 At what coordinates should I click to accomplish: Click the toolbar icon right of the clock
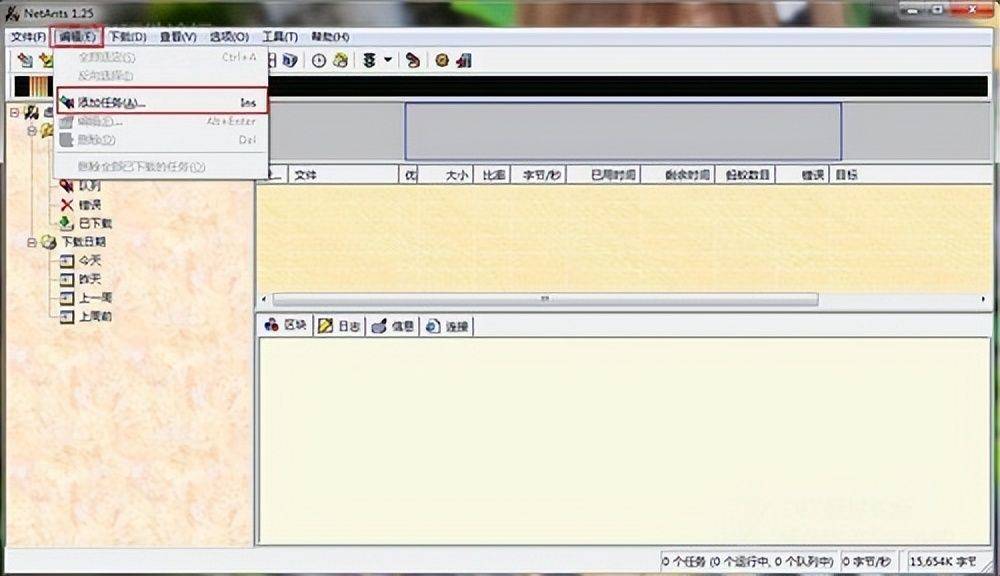(x=341, y=61)
